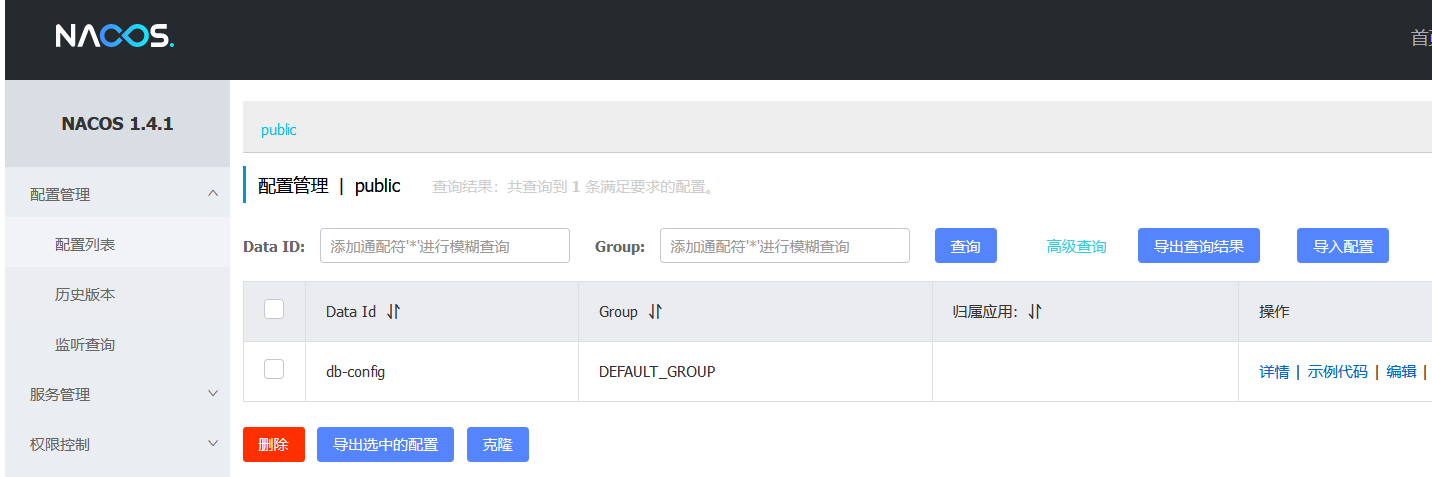Screen dimensions: 1432x477
Task: Click 导入配置 button
Action: (1343, 246)
